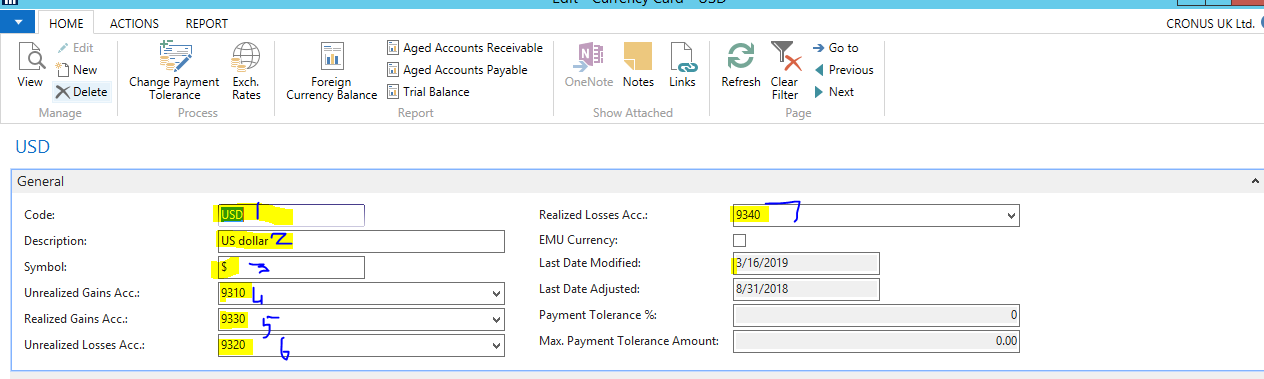
Task: Switch to the ACTIONS tab
Action: (135, 23)
